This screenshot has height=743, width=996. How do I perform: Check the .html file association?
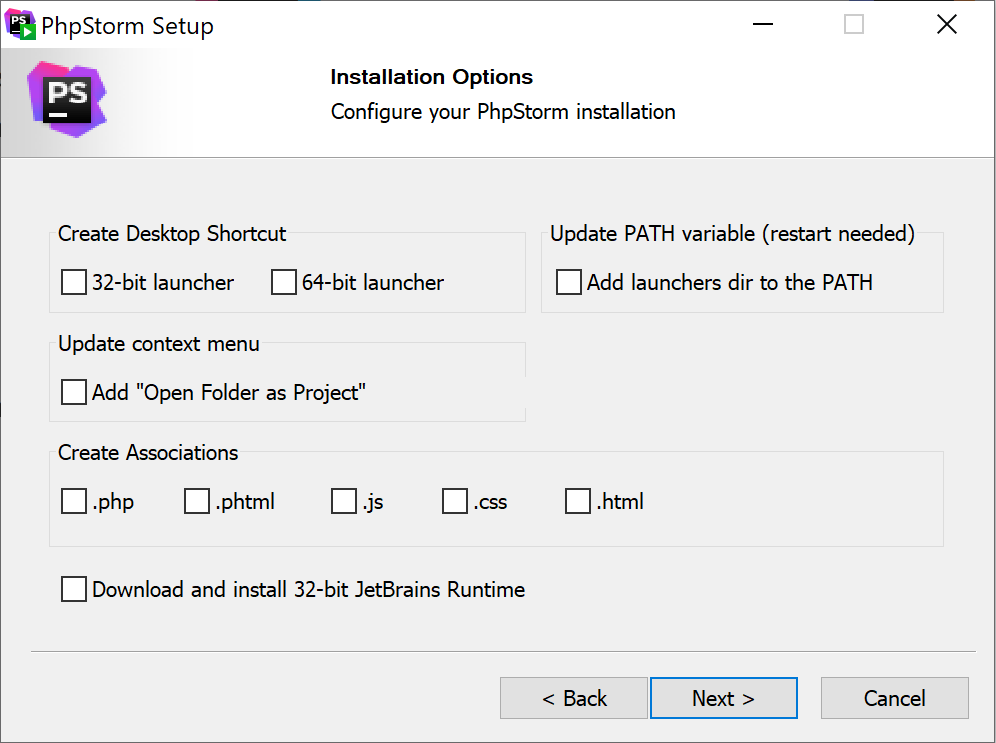pyautogui.click(x=577, y=501)
